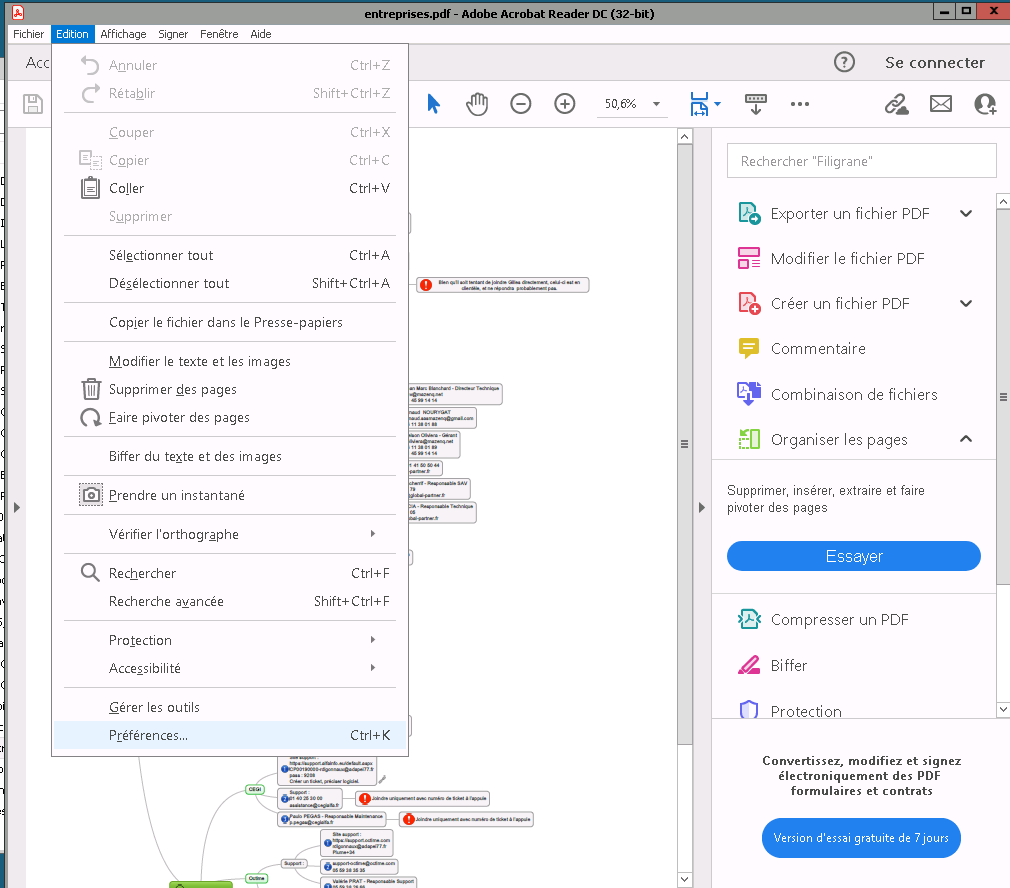
Task: Open the share with others icon
Action: coord(985,104)
